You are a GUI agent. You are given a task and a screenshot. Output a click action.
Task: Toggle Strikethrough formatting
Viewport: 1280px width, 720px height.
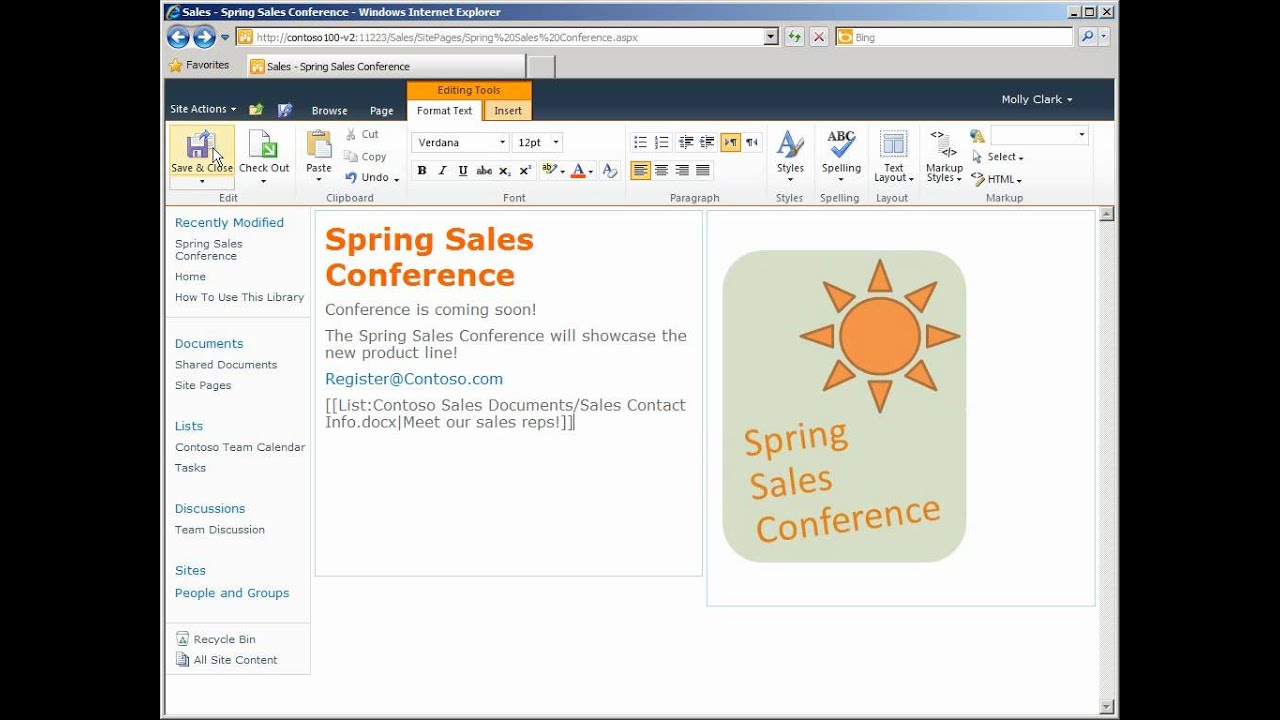click(x=484, y=171)
